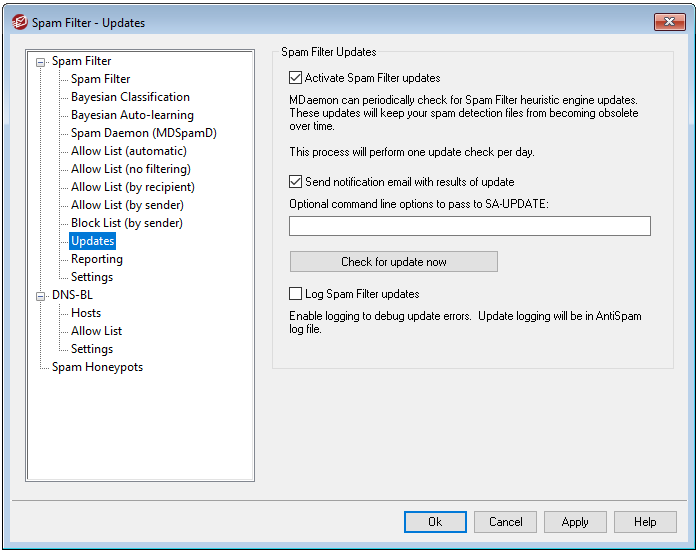700x555 pixels.
Task: Close the Spam Filter dialog window
Action: click(x=668, y=22)
